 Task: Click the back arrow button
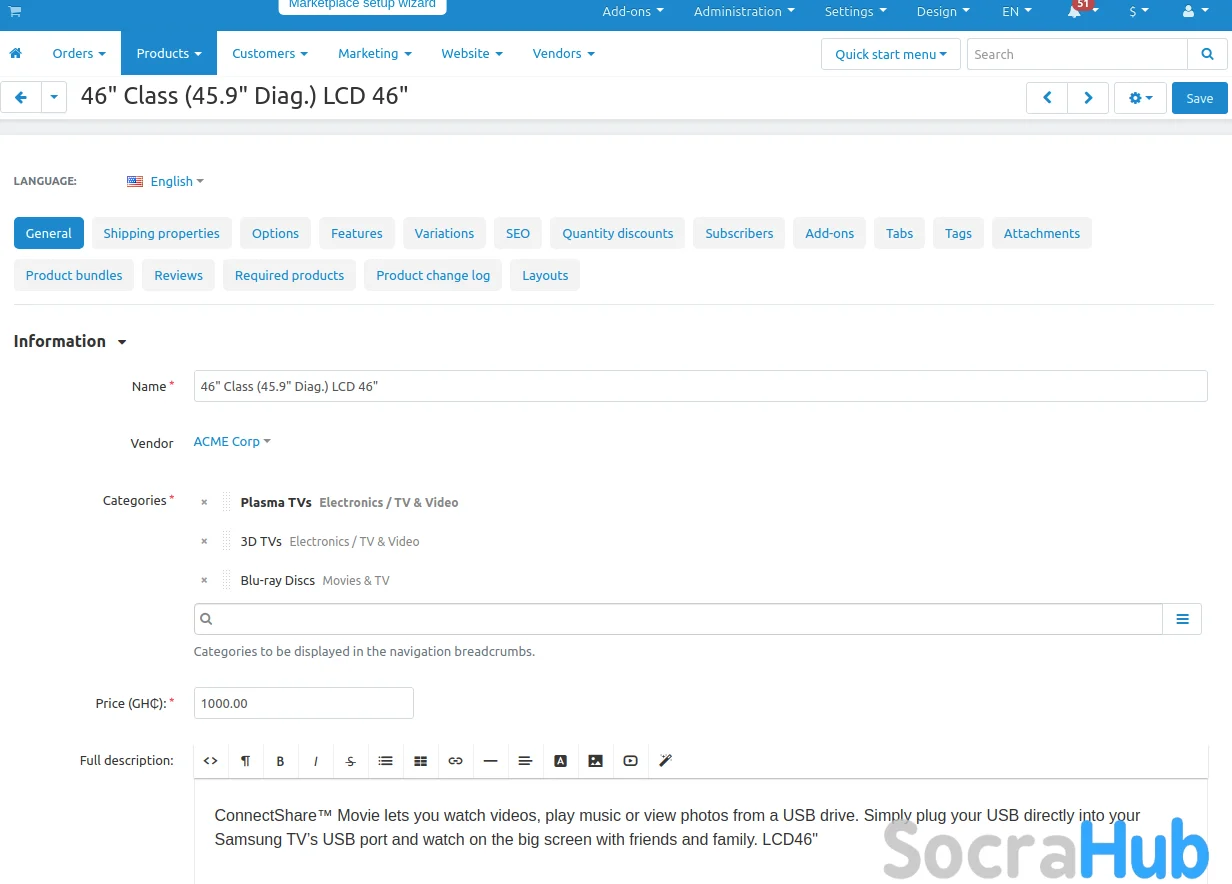(x=21, y=98)
